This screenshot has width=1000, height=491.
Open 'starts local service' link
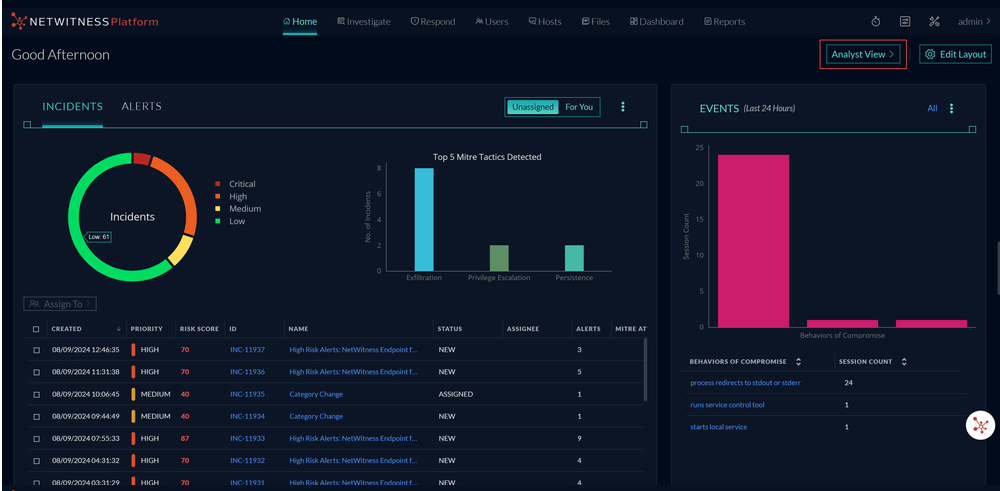click(718, 427)
